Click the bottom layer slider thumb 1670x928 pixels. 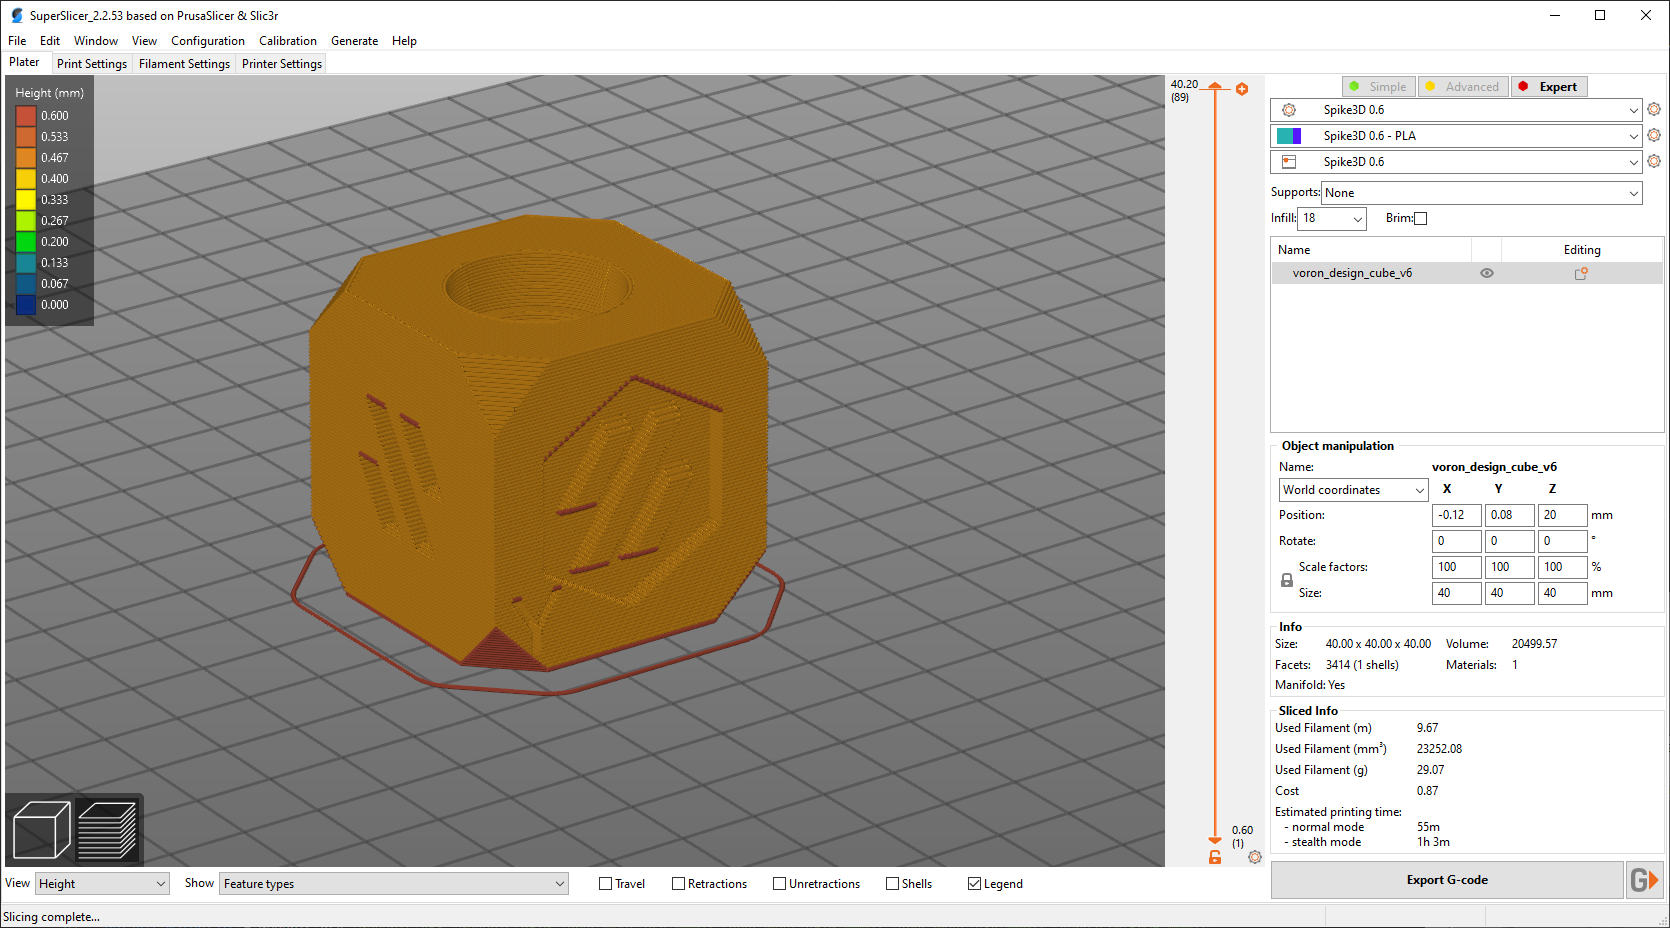[1215, 840]
